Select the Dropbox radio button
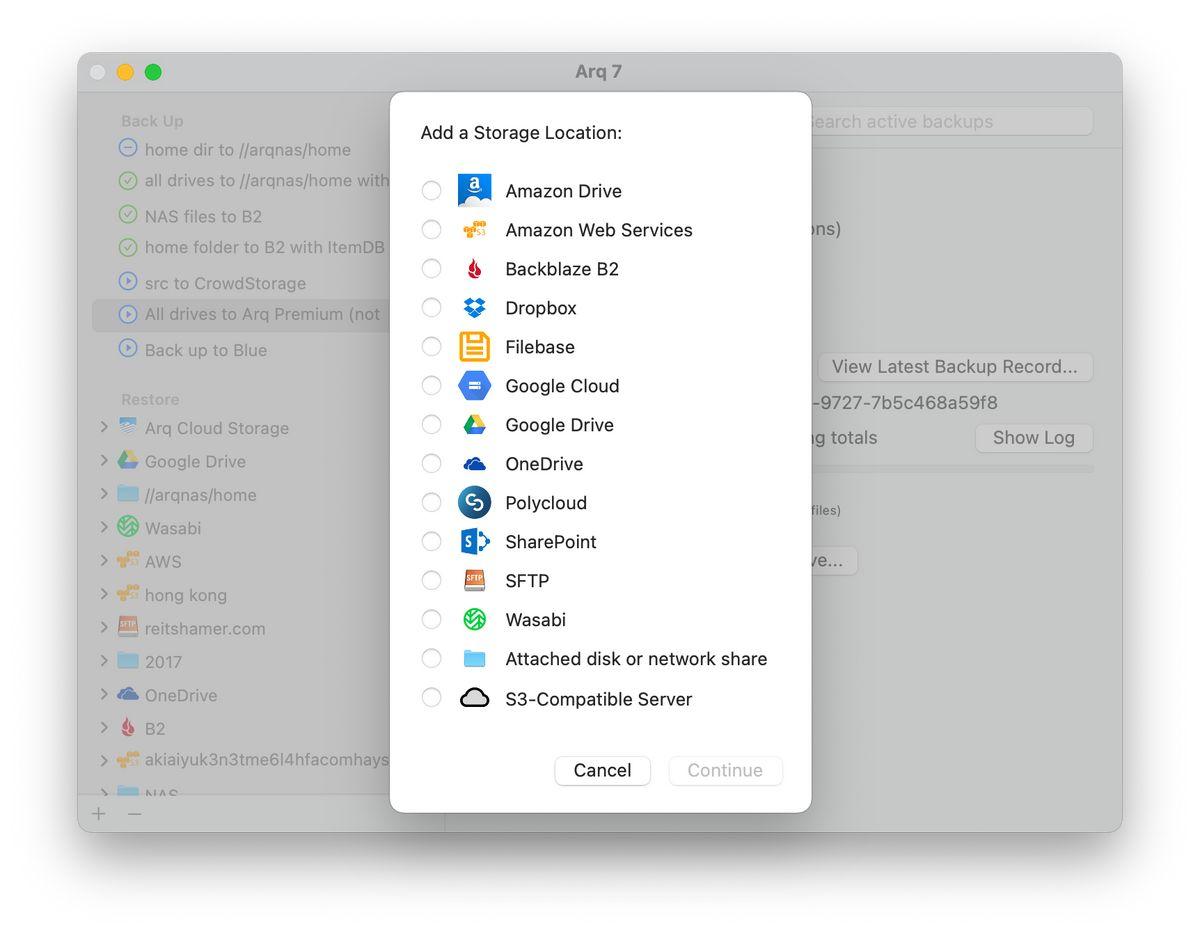This screenshot has height=935, width=1200. (x=431, y=307)
